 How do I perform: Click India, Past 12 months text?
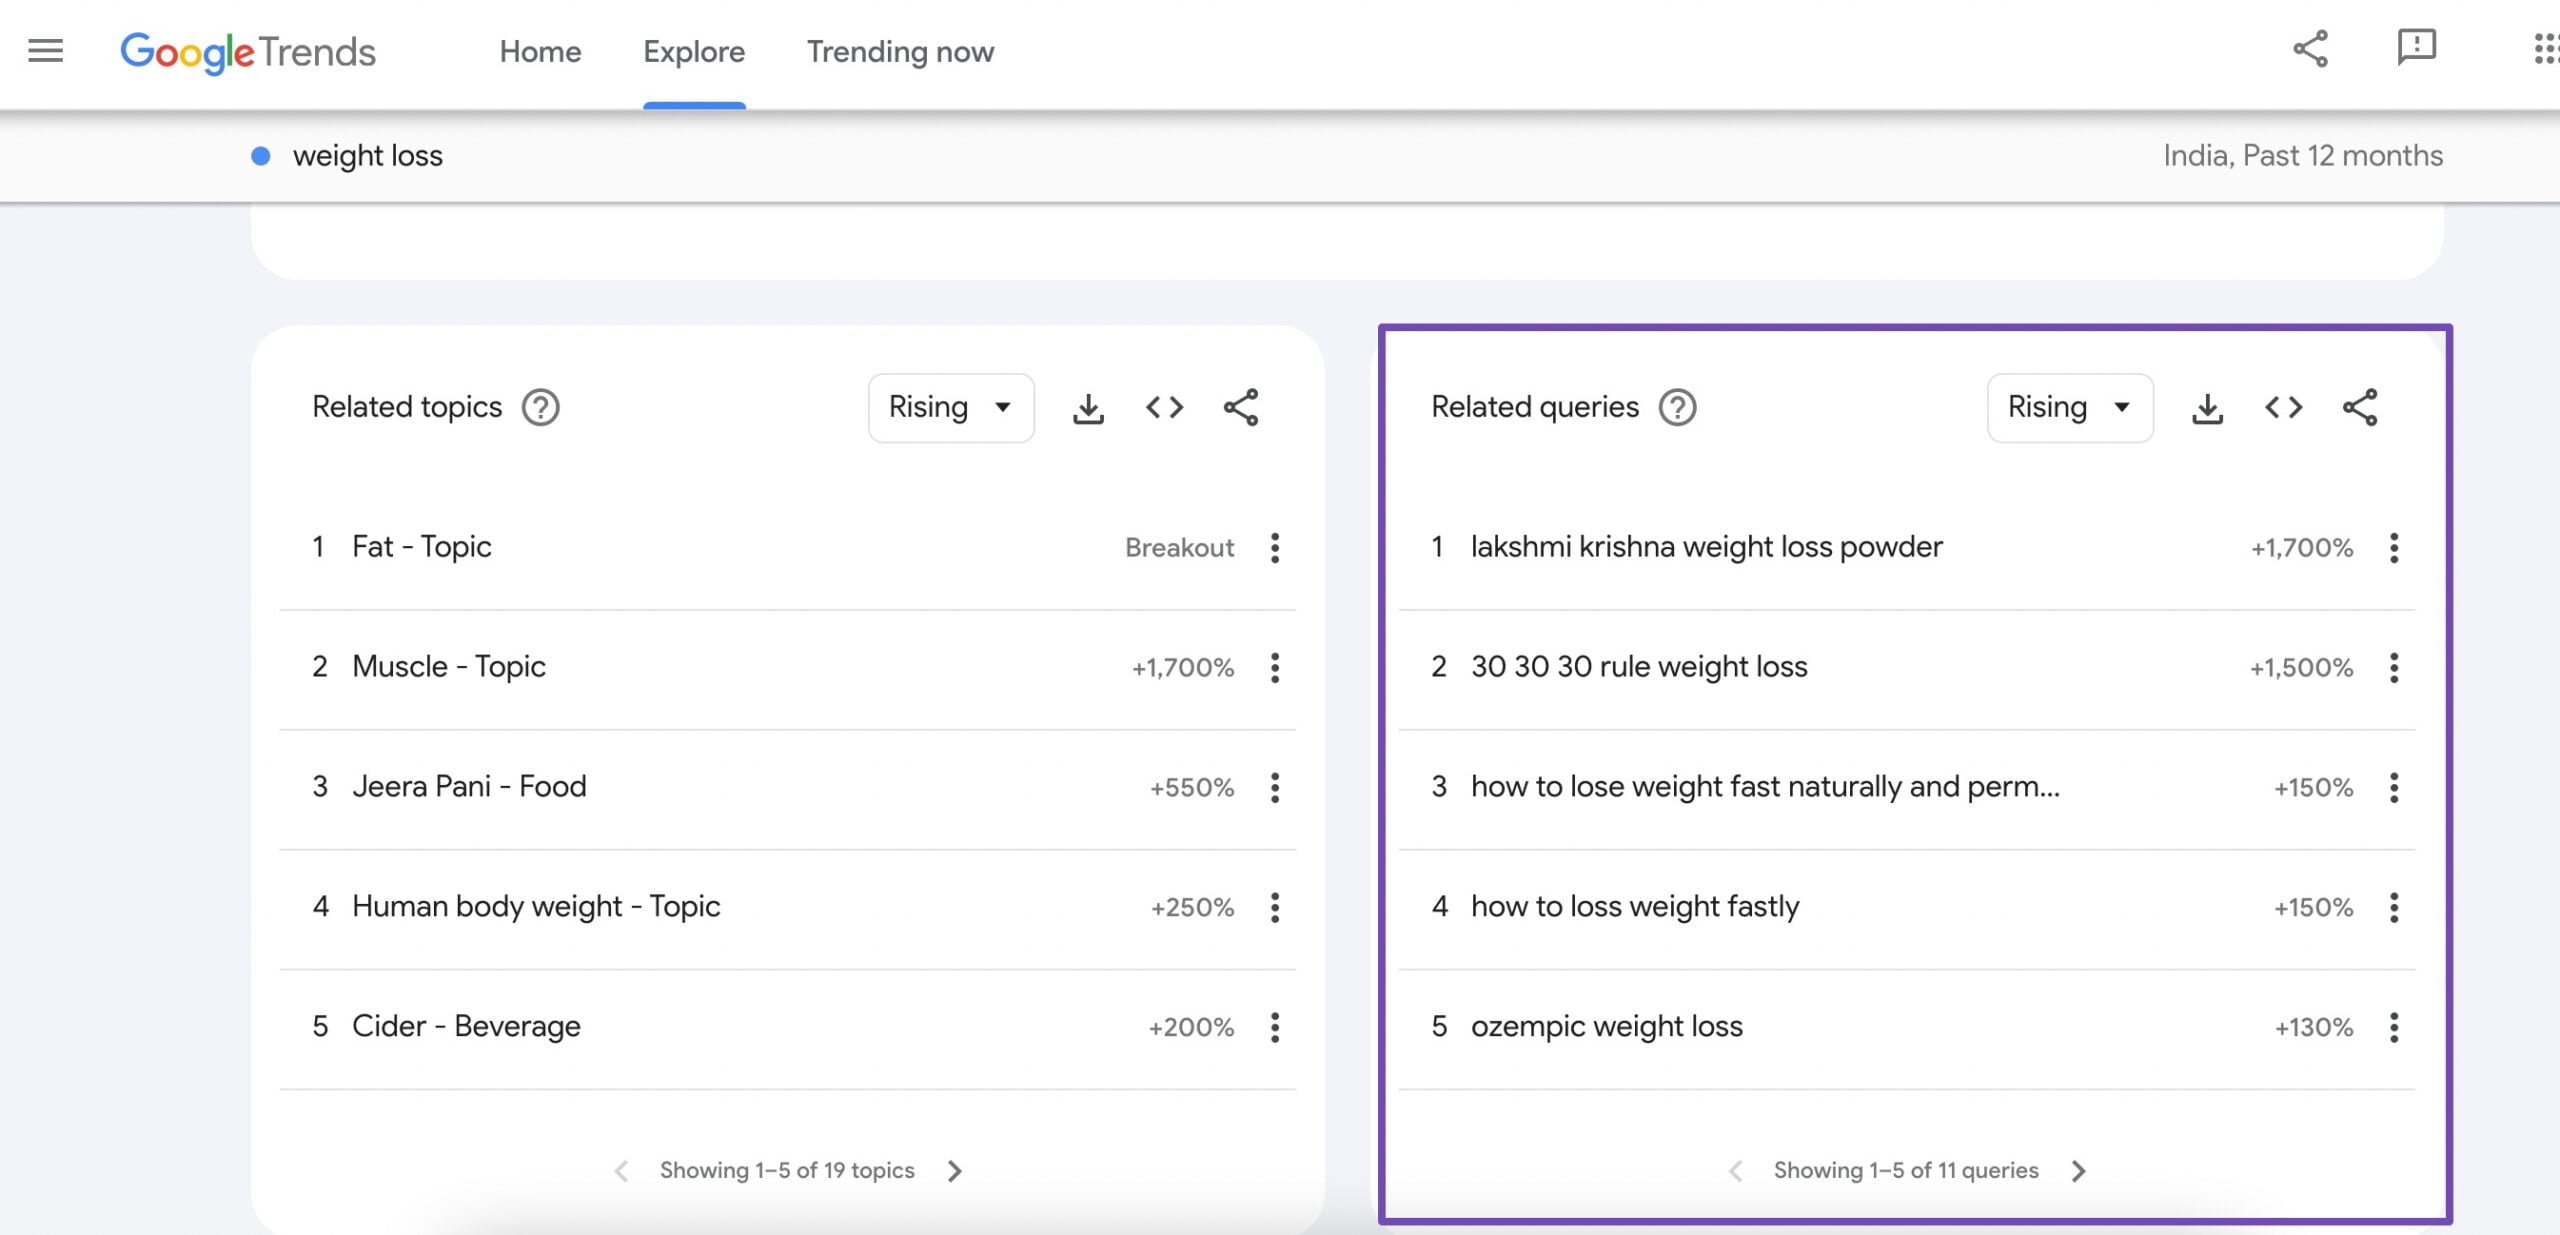(x=2302, y=156)
